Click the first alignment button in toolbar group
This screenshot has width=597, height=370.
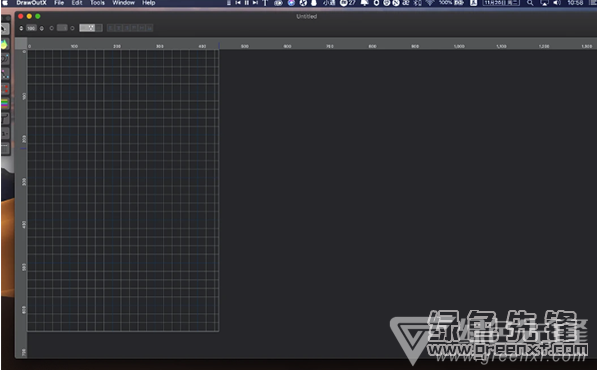111,28
